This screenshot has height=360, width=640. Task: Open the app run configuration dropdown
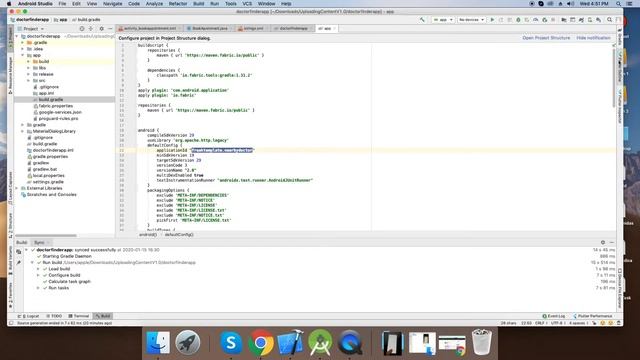443,20
